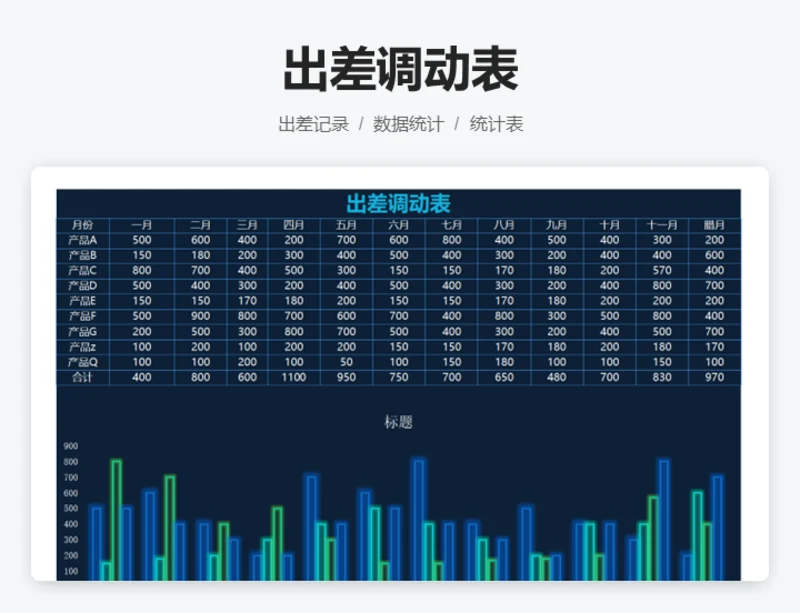Click the 产品Q row label
This screenshot has height=613, width=800.
click(83, 362)
